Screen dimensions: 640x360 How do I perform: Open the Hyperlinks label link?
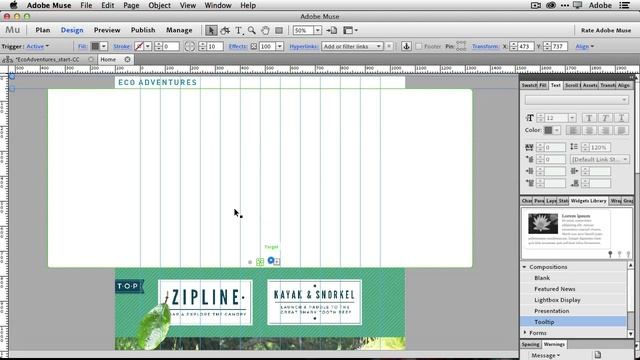pos(303,47)
